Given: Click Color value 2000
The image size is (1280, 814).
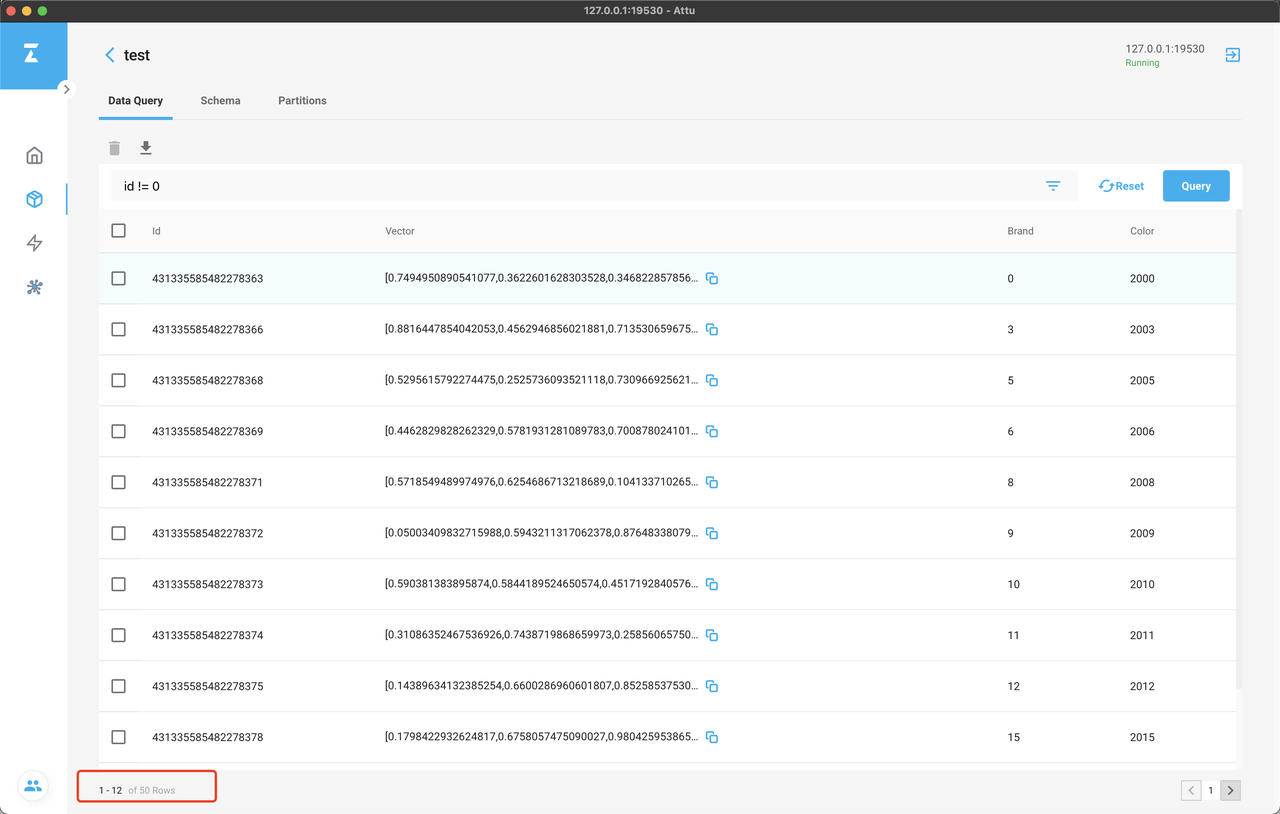Looking at the screenshot, I should [x=1142, y=279].
